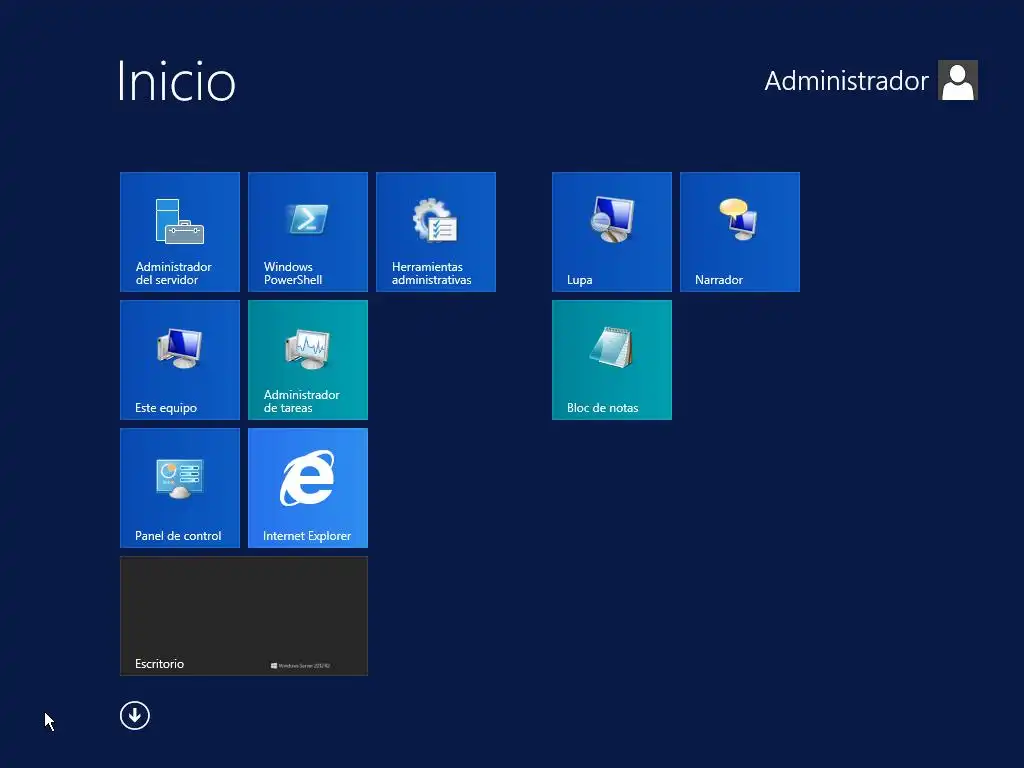The width and height of the screenshot is (1024, 768).
Task: Open Bloc de notas tile
Action: (x=611, y=360)
